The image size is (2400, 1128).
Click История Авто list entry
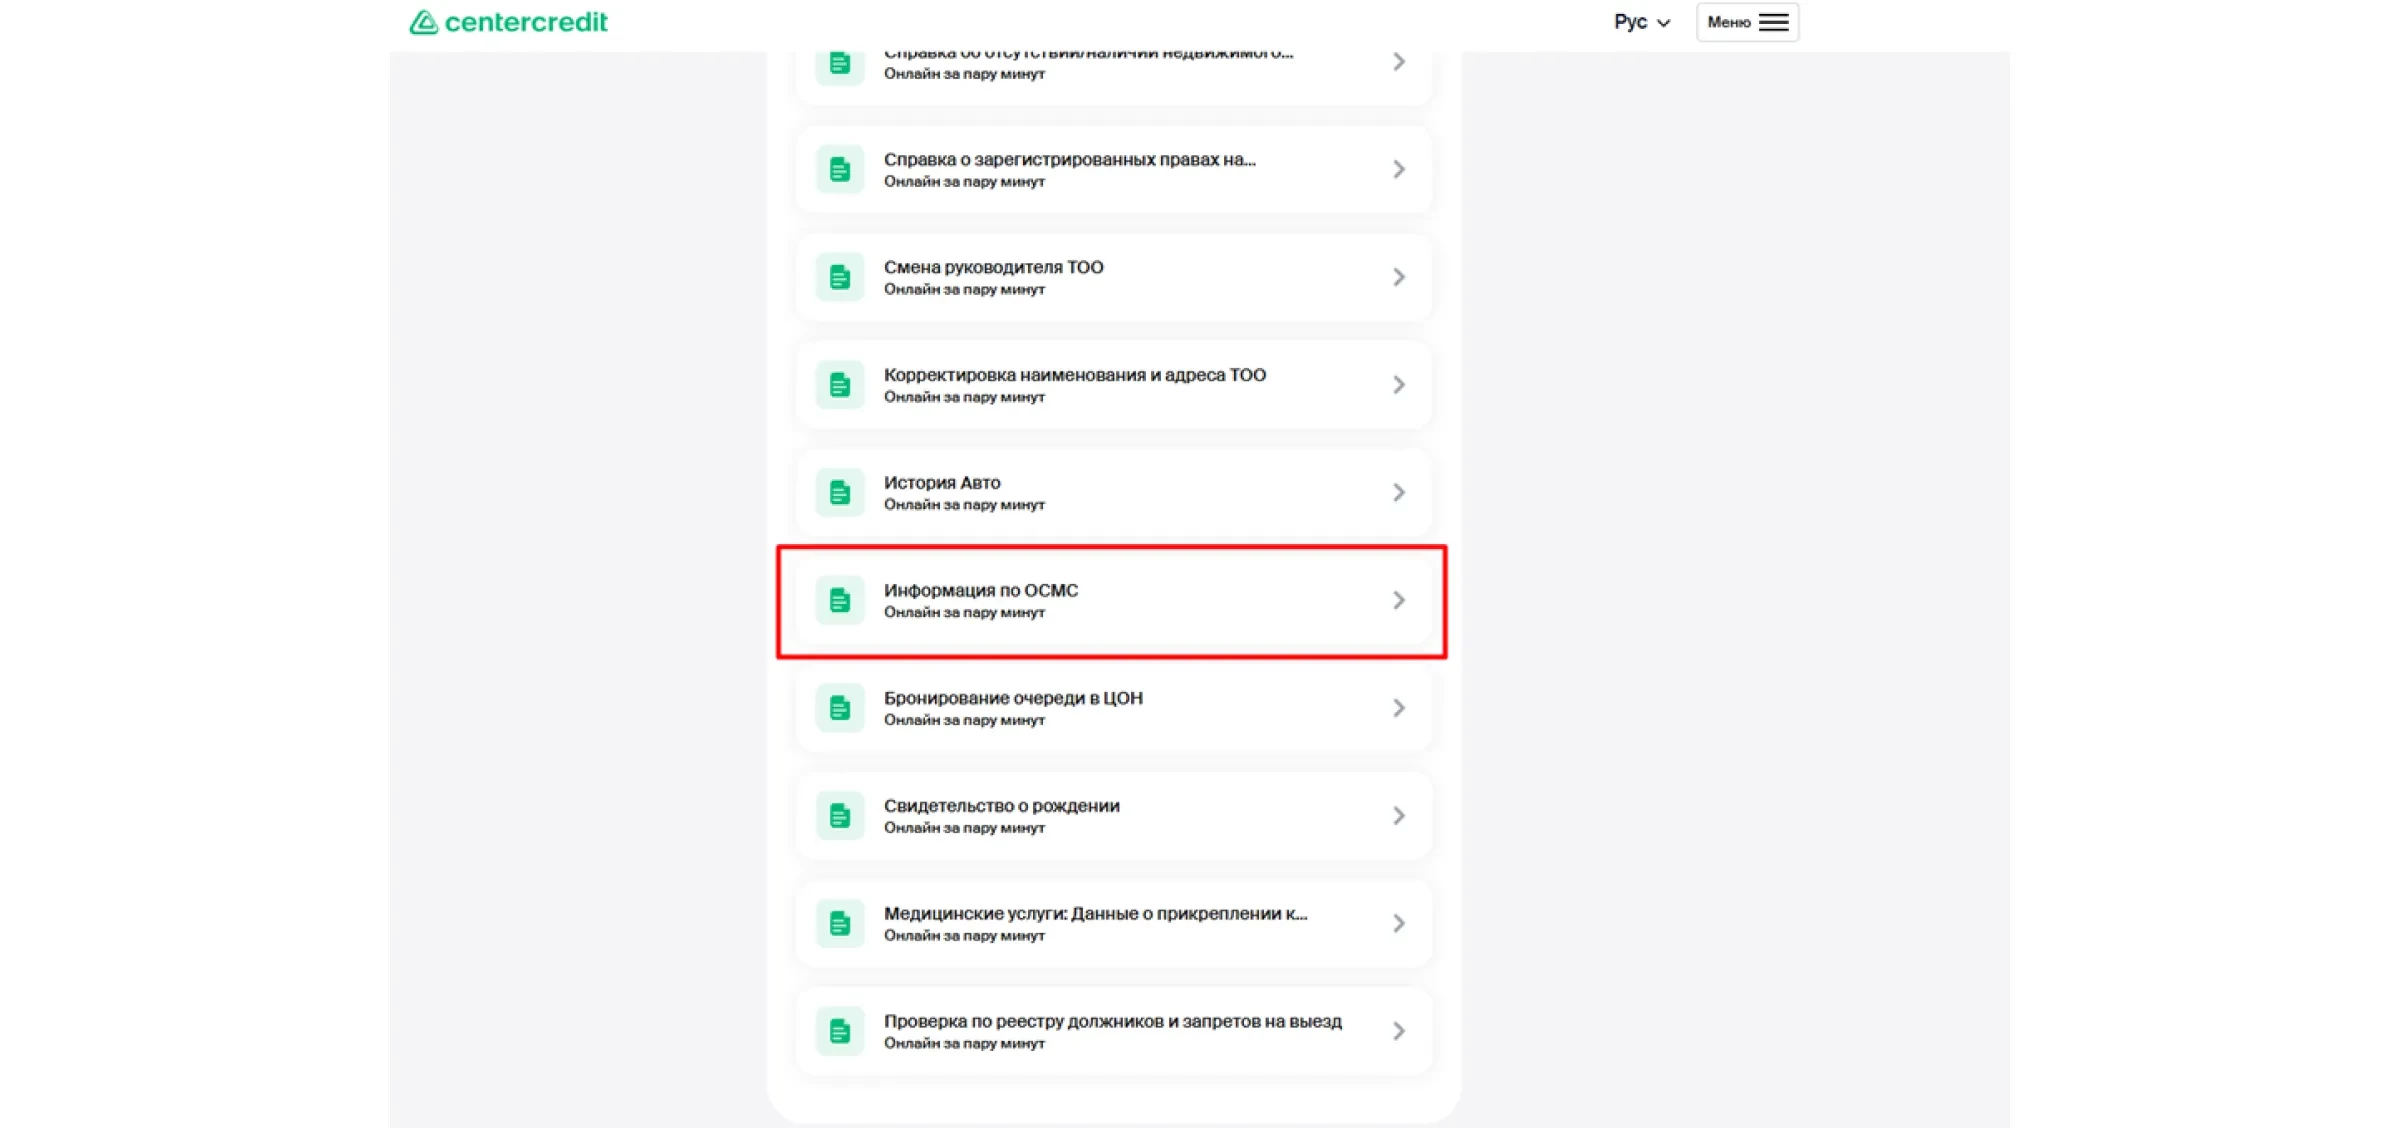pyautogui.click(x=1110, y=491)
